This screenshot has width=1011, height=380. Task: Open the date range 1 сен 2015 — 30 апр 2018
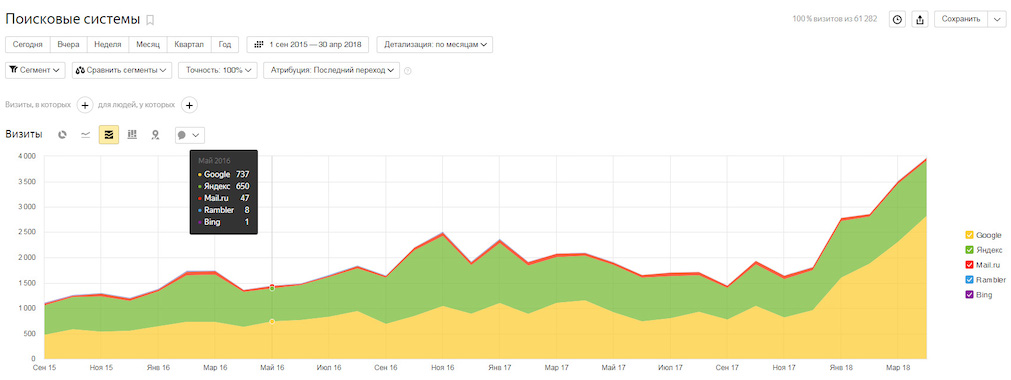pyautogui.click(x=308, y=45)
